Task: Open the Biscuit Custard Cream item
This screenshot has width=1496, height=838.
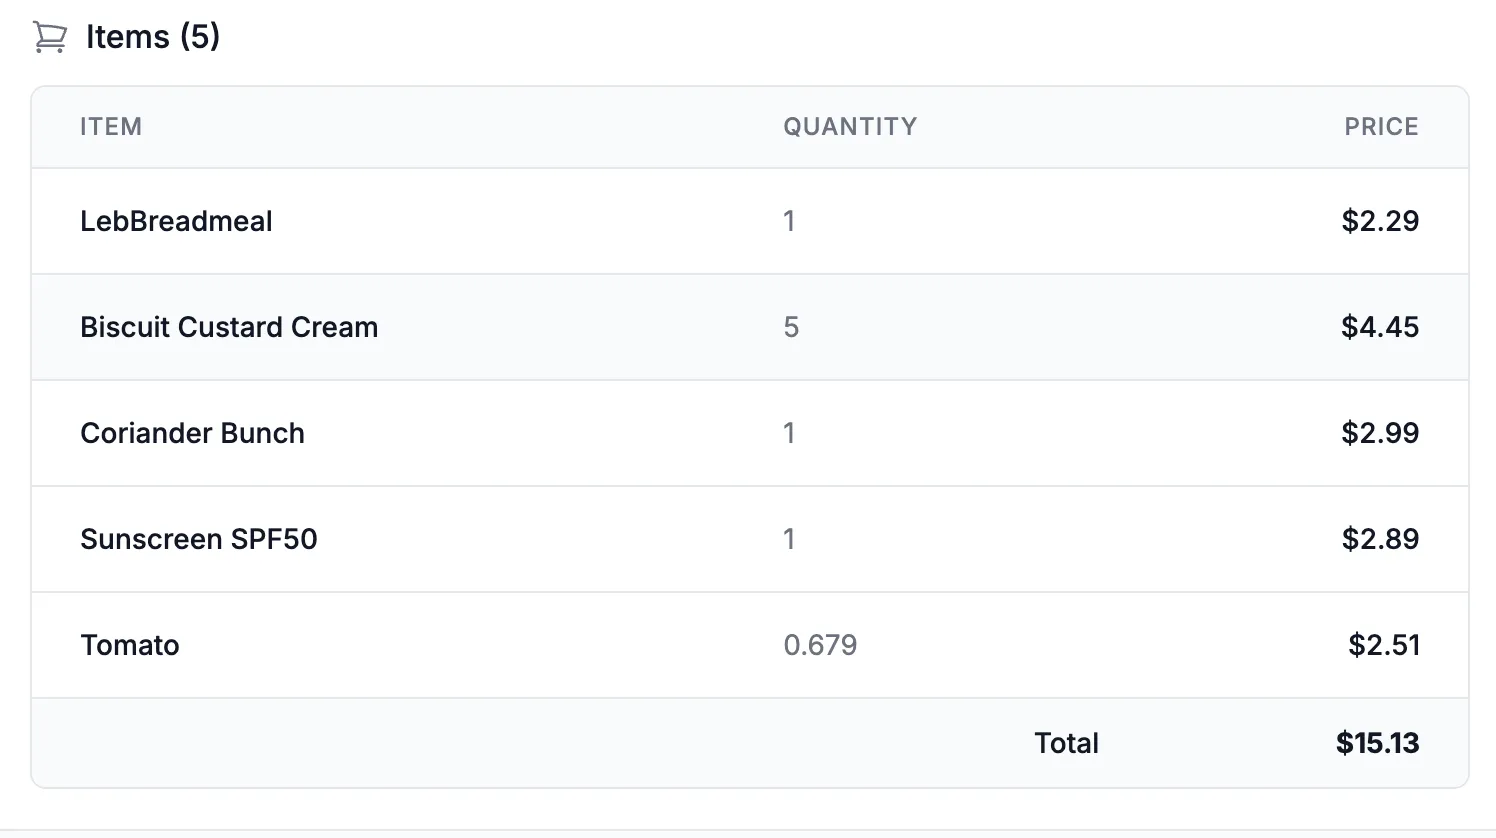Action: pos(229,327)
